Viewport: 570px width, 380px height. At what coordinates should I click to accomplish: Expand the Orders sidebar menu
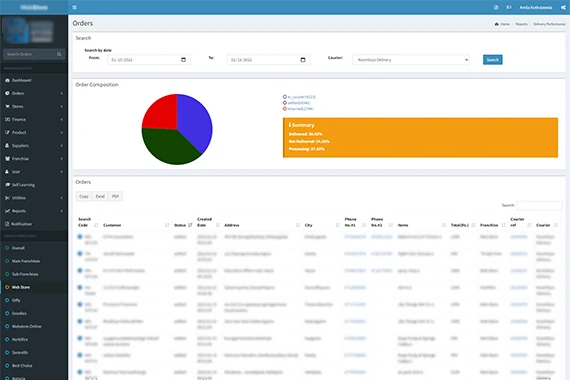pyautogui.click(x=34, y=93)
